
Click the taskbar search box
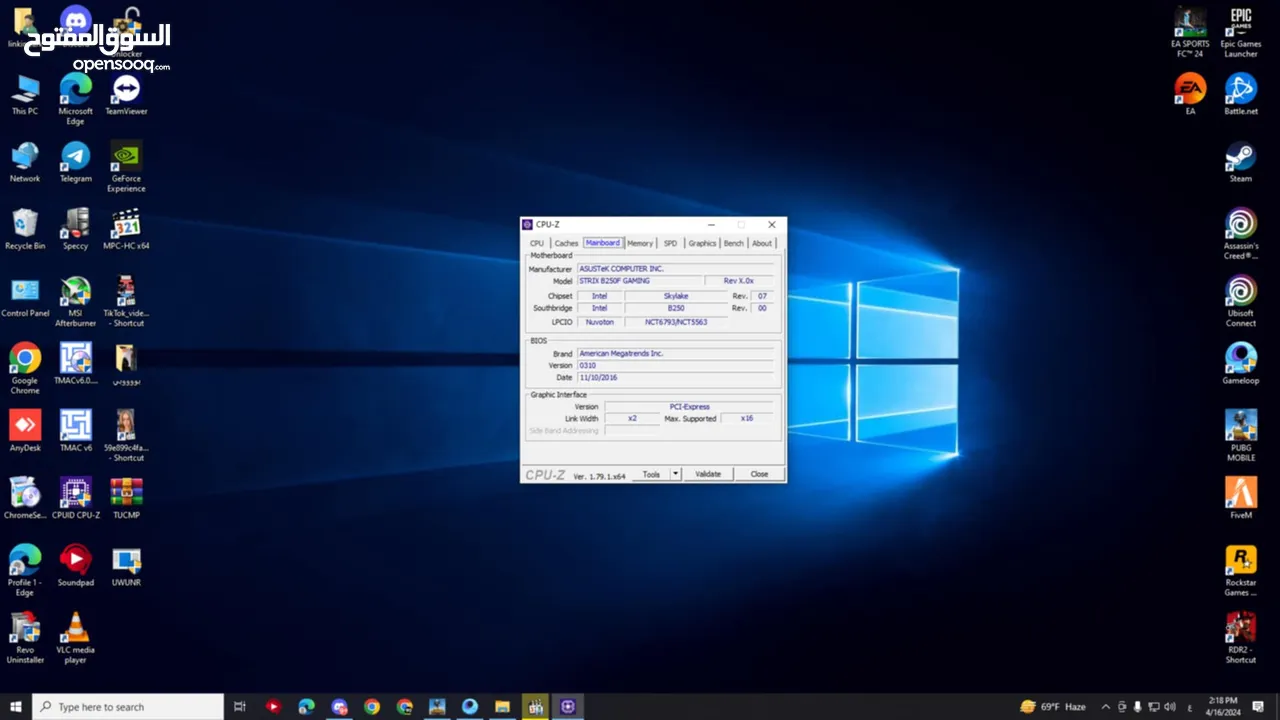tap(128, 707)
